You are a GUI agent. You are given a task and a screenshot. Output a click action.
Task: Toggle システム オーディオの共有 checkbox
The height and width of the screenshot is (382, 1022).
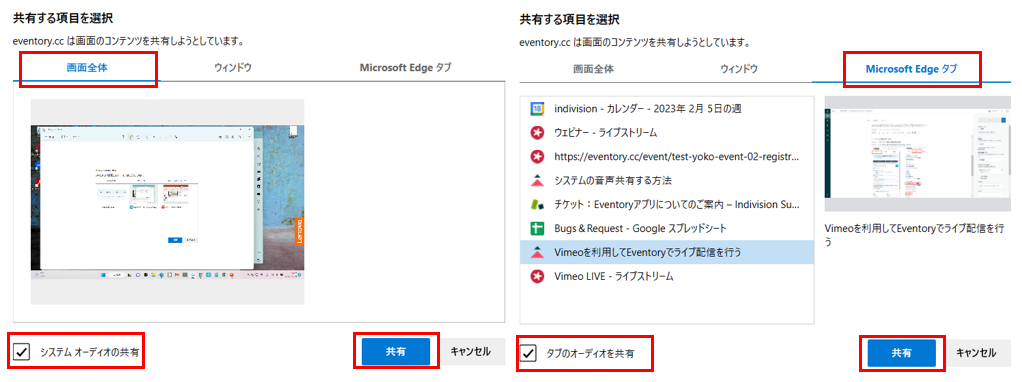coord(22,352)
